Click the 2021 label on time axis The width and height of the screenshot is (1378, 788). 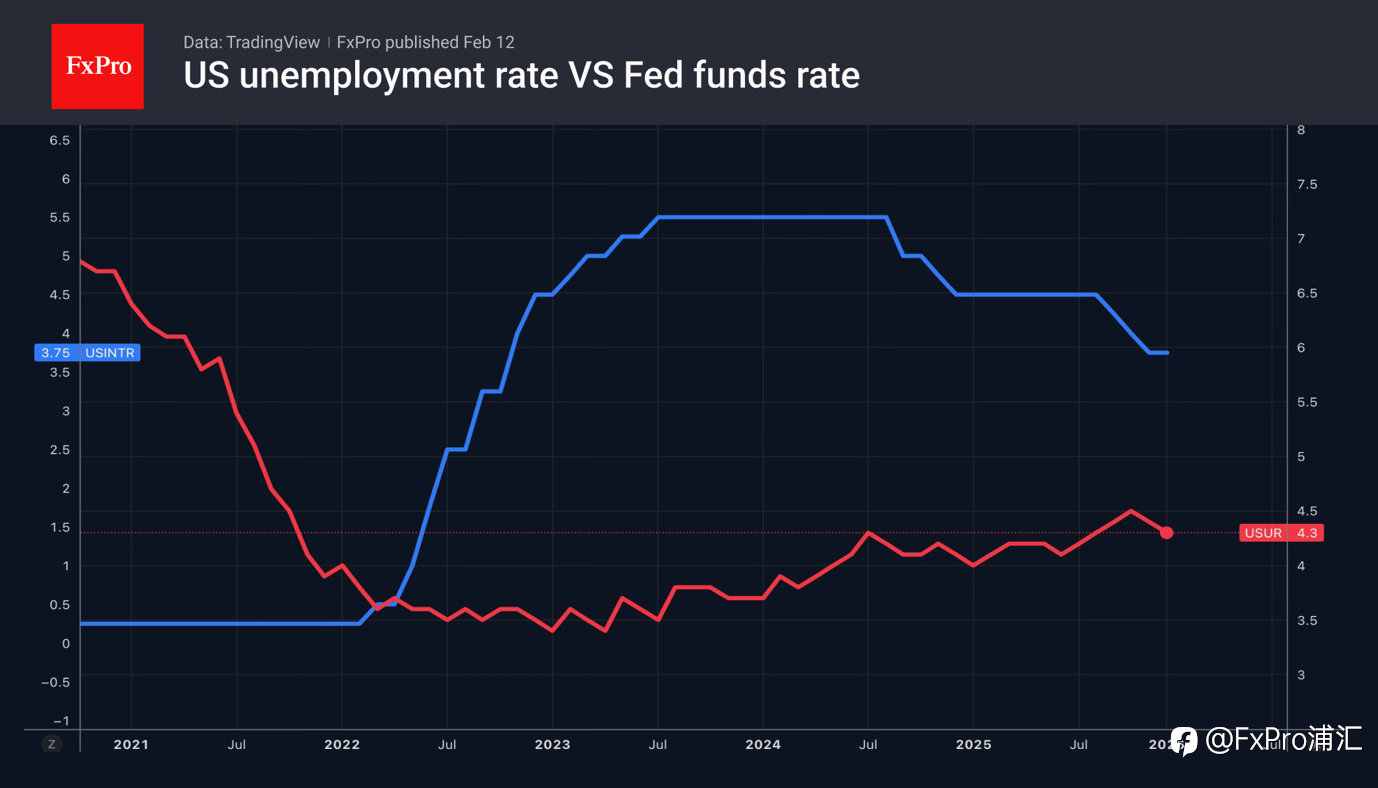click(131, 745)
